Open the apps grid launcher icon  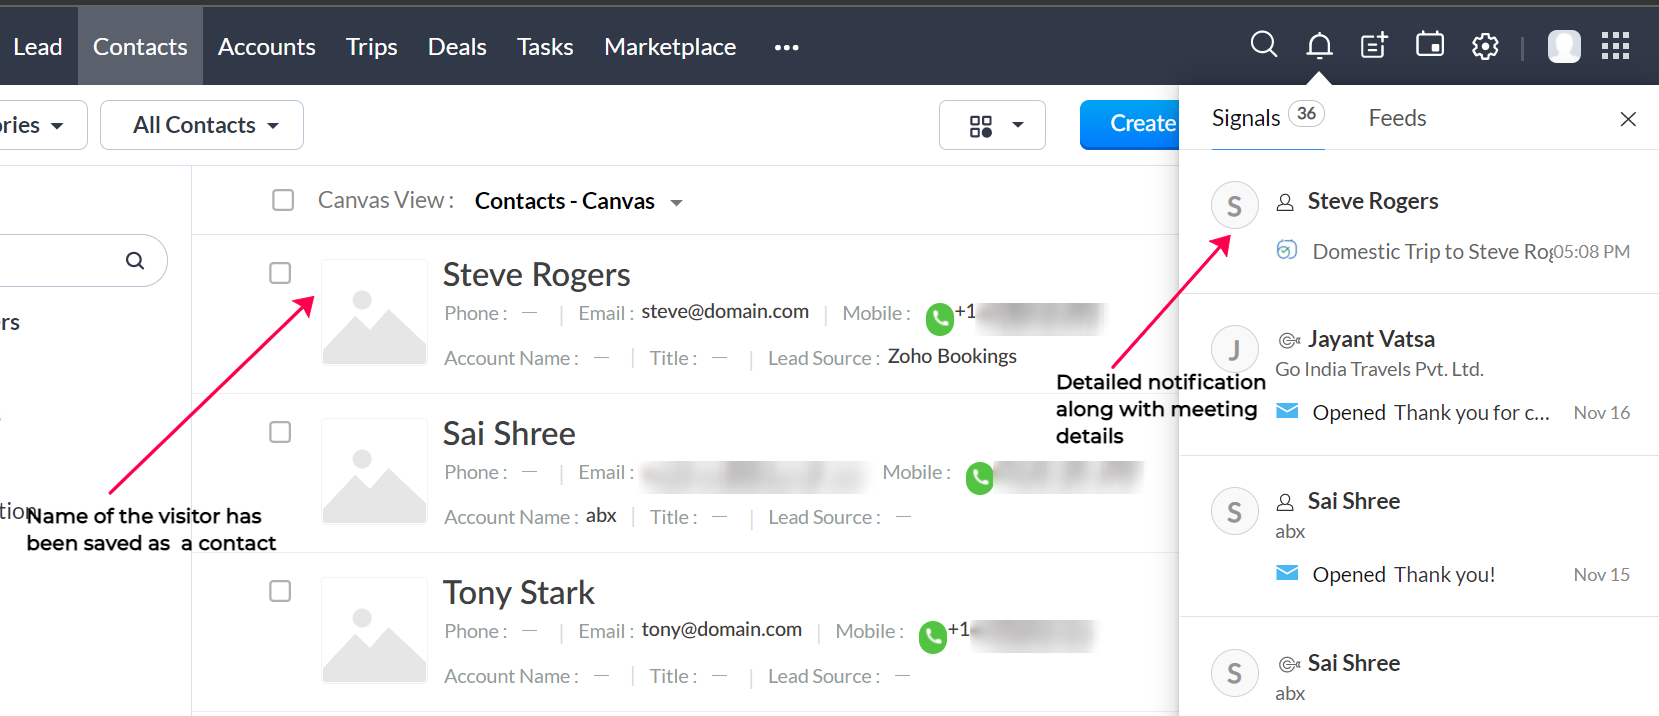(x=1615, y=46)
